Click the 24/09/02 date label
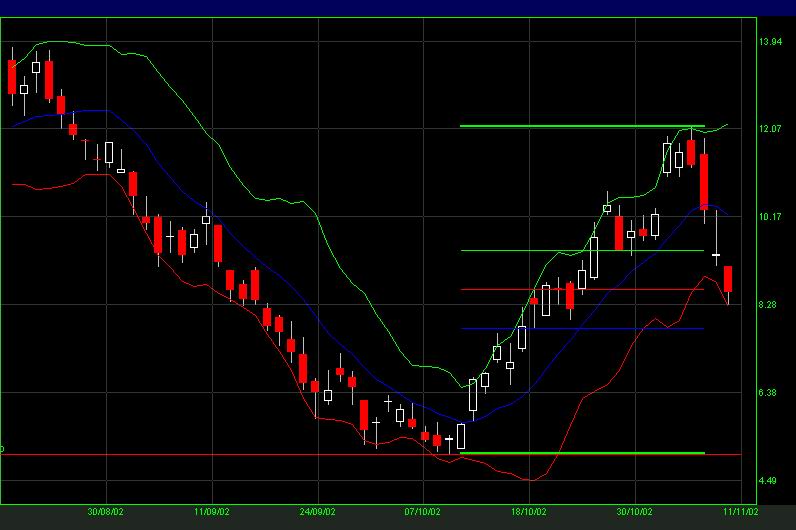796x530 pixels. 318,512
